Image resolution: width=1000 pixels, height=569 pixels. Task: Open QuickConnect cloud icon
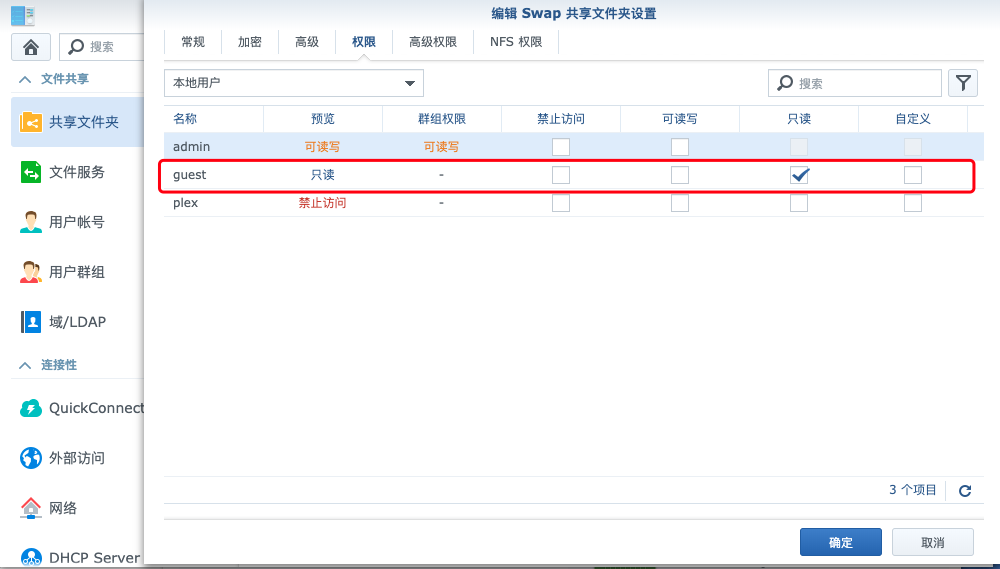(31, 408)
